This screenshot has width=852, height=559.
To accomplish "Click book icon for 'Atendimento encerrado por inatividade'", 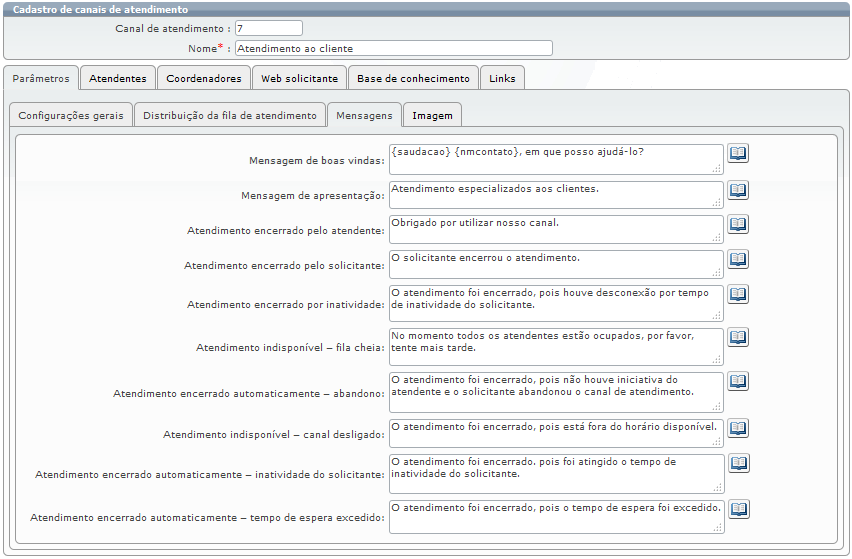I will (x=738, y=294).
